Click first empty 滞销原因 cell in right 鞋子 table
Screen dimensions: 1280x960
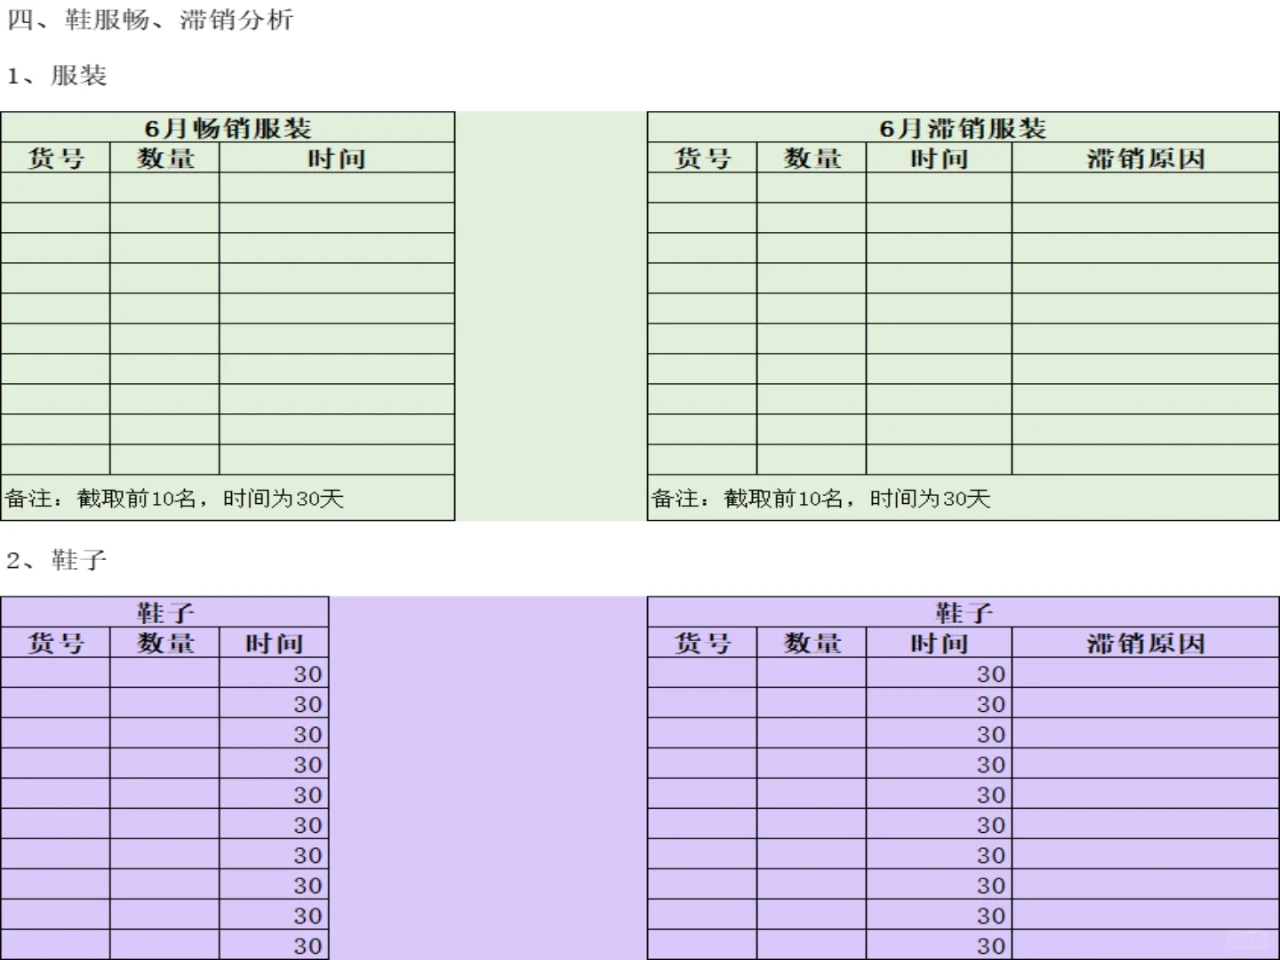tap(1146, 673)
